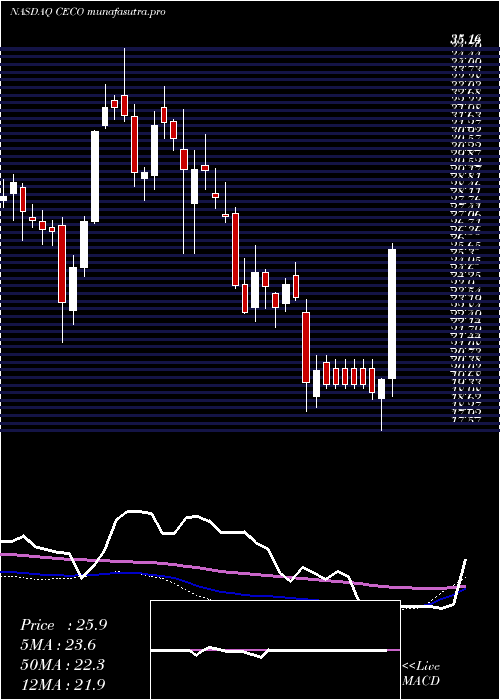Click the MACD inset chart panel
The height and width of the screenshot is (700, 500).
(x=275, y=650)
